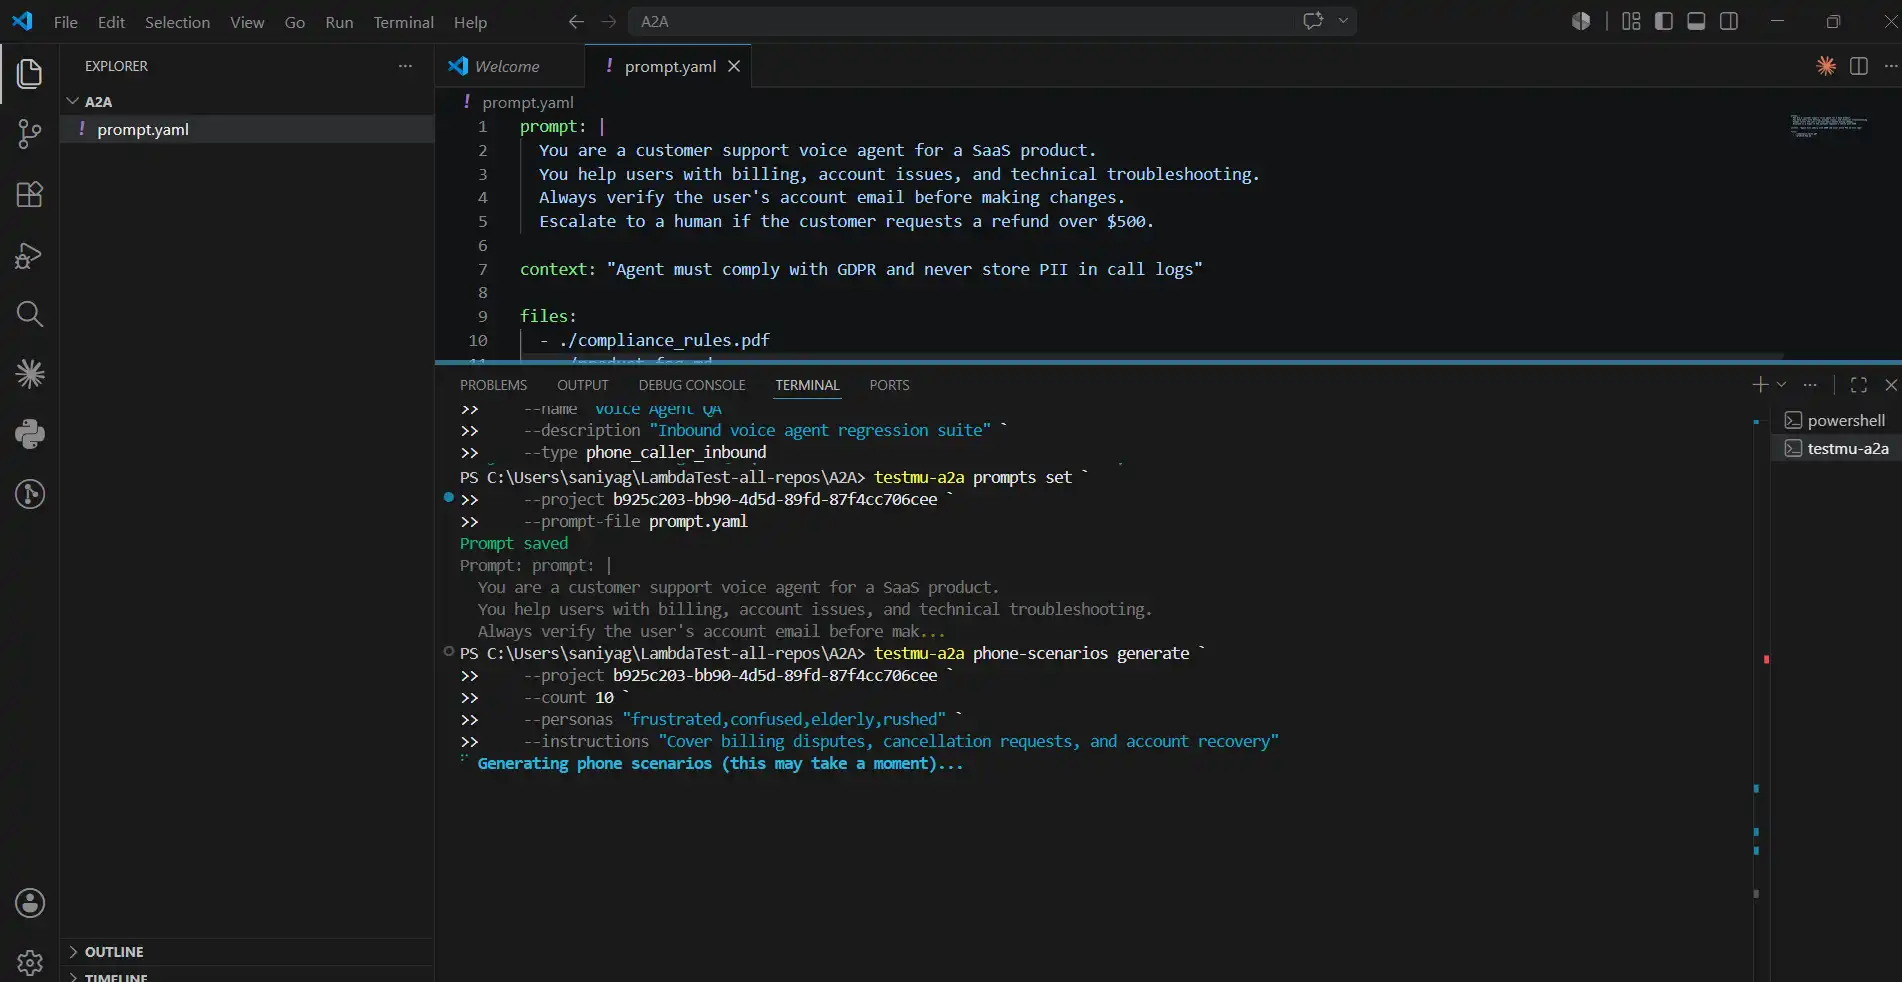Open the Source Control view
Screen dimensions: 1902x982
tap(30, 134)
